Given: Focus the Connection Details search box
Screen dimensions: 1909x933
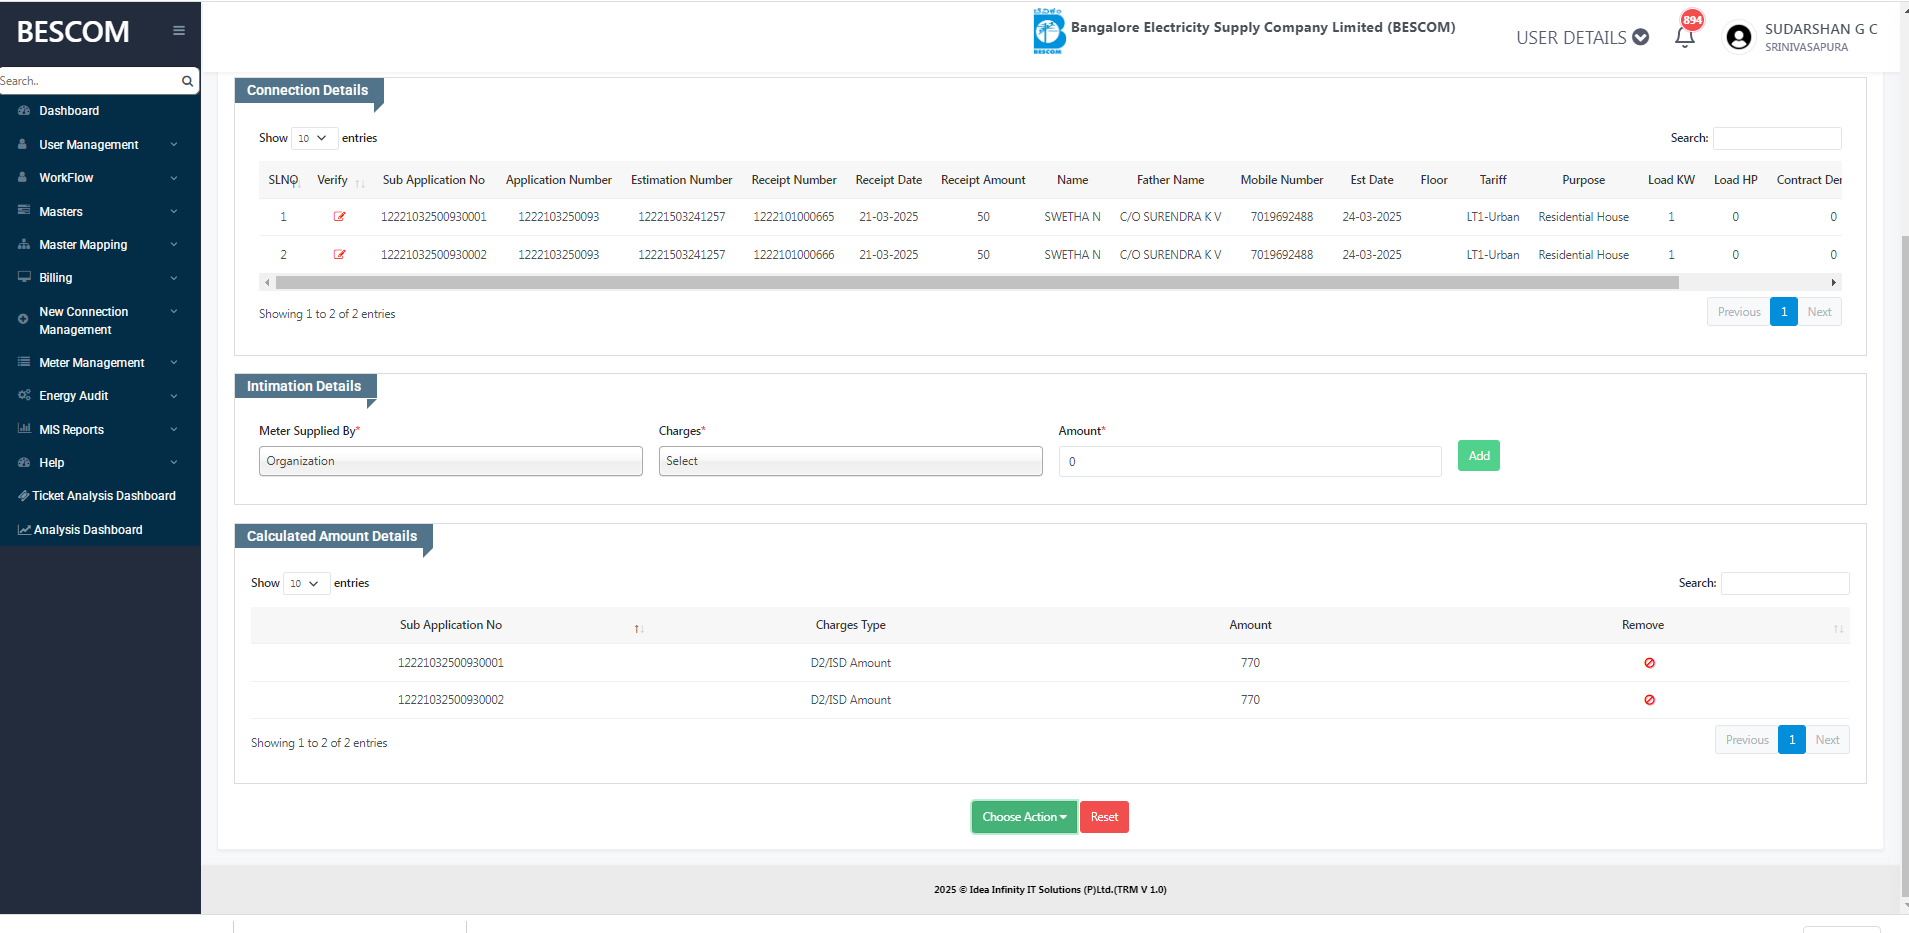Looking at the screenshot, I should 1777,138.
